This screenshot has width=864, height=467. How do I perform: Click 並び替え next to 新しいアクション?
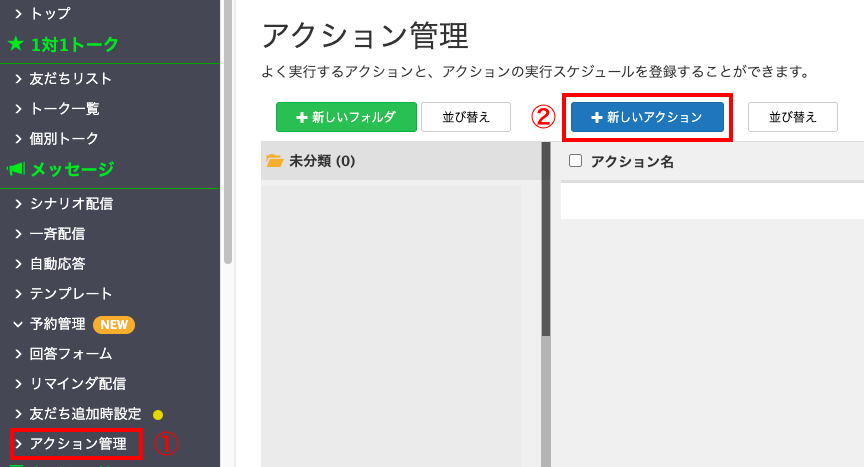coord(792,117)
